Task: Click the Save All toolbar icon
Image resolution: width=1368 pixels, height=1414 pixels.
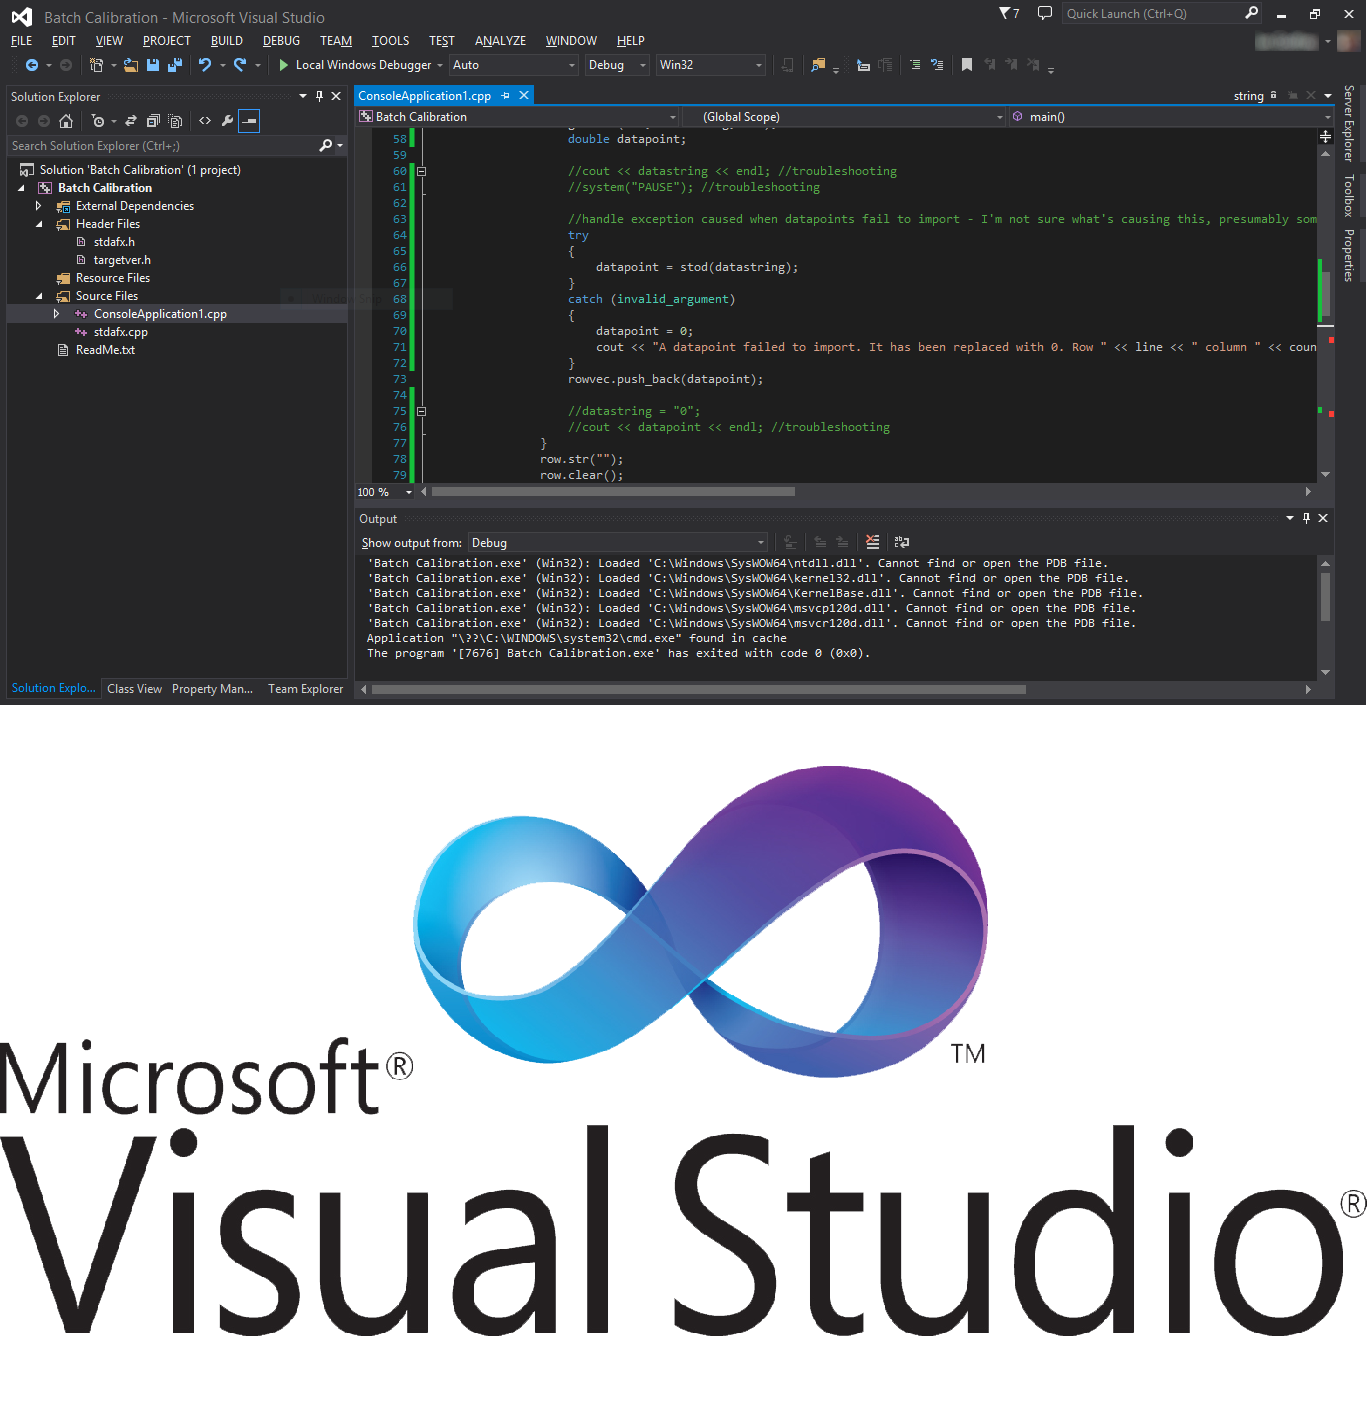Action: [175, 65]
